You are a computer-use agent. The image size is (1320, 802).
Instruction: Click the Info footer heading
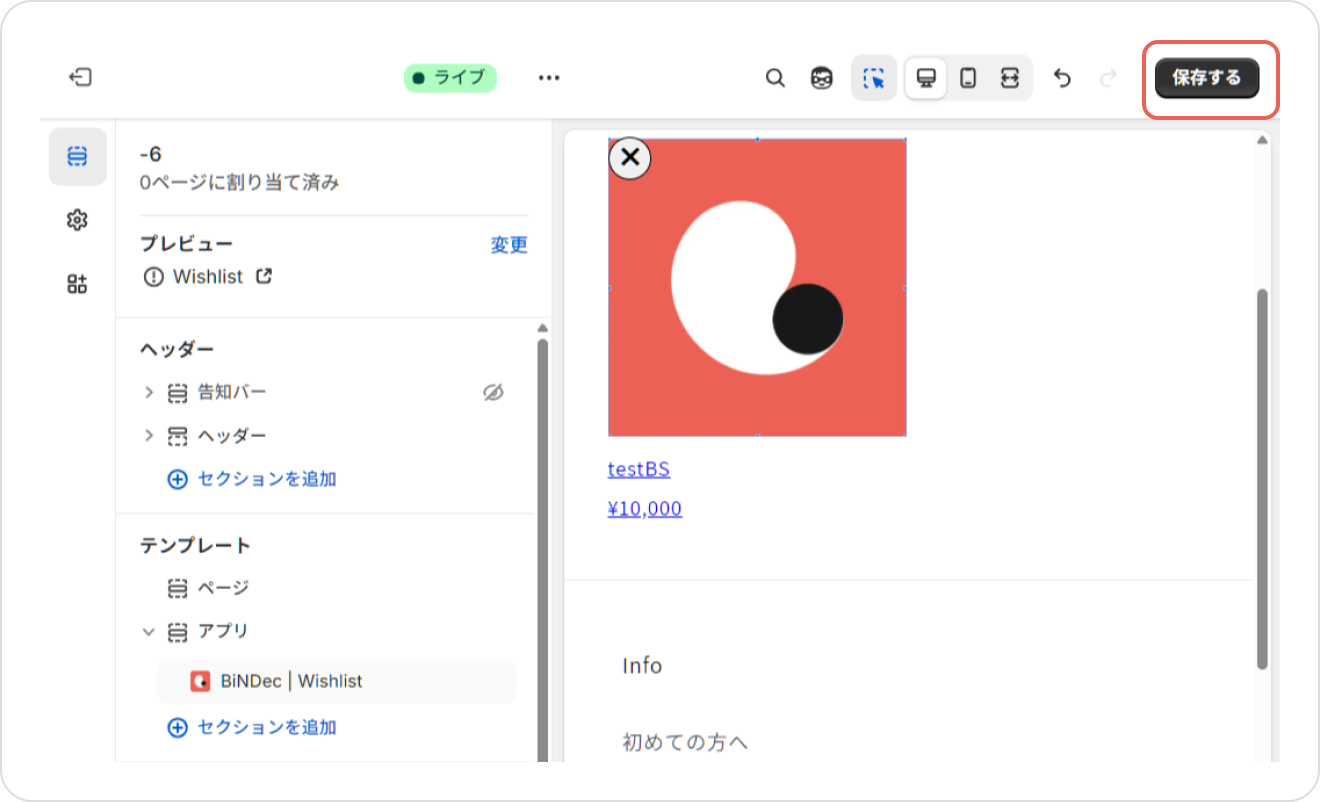(642, 666)
